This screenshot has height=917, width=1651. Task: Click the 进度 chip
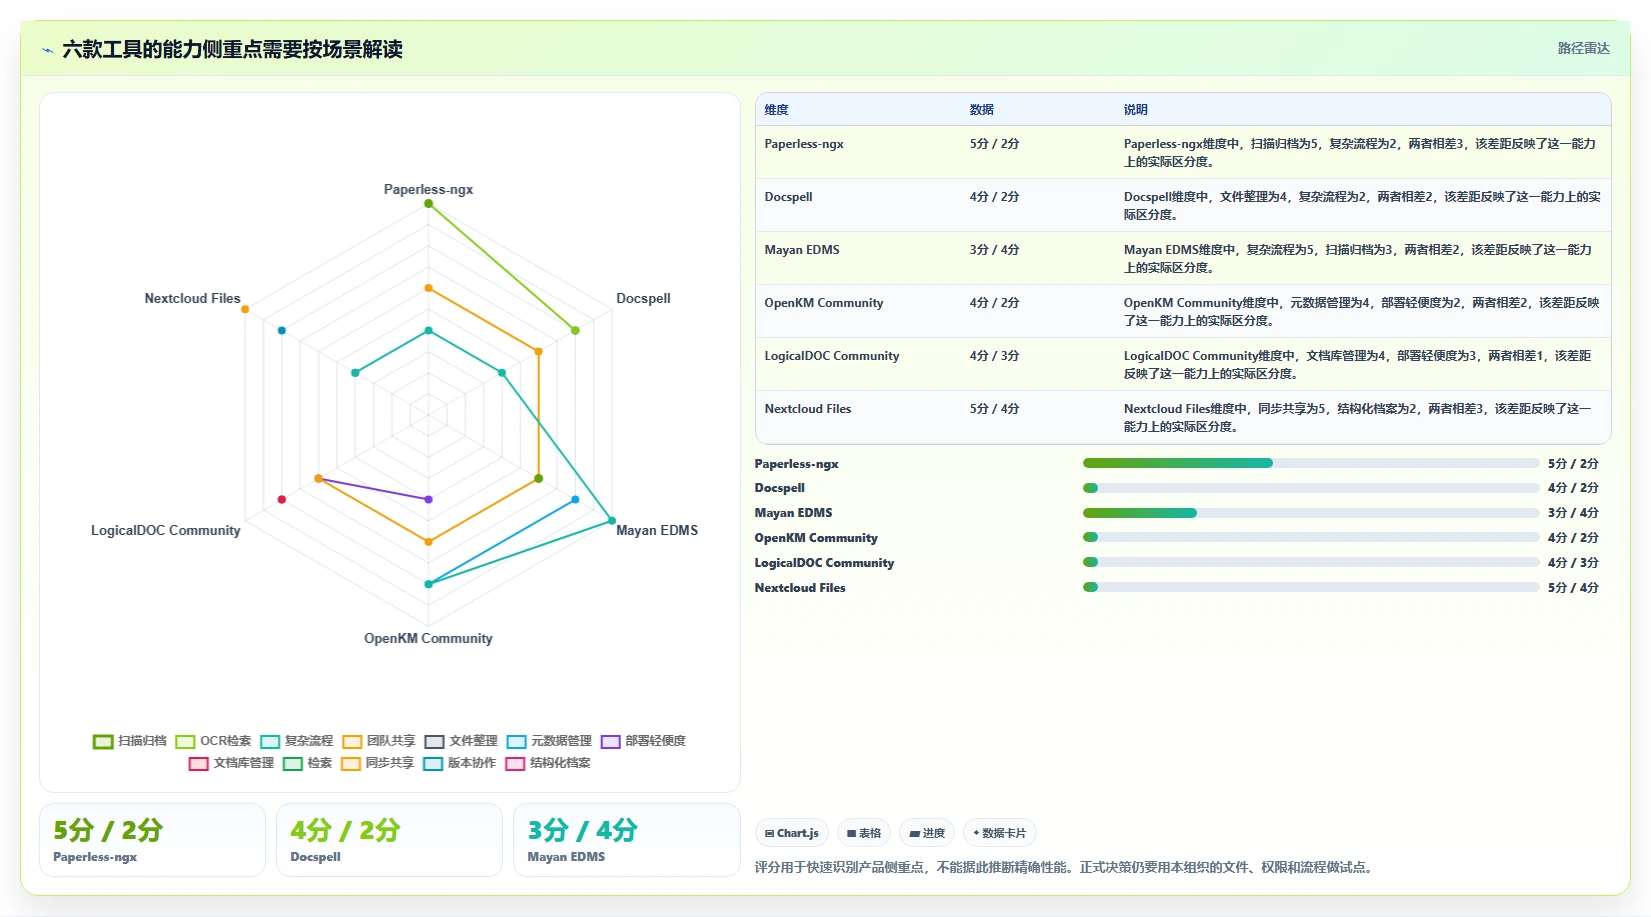coord(927,833)
